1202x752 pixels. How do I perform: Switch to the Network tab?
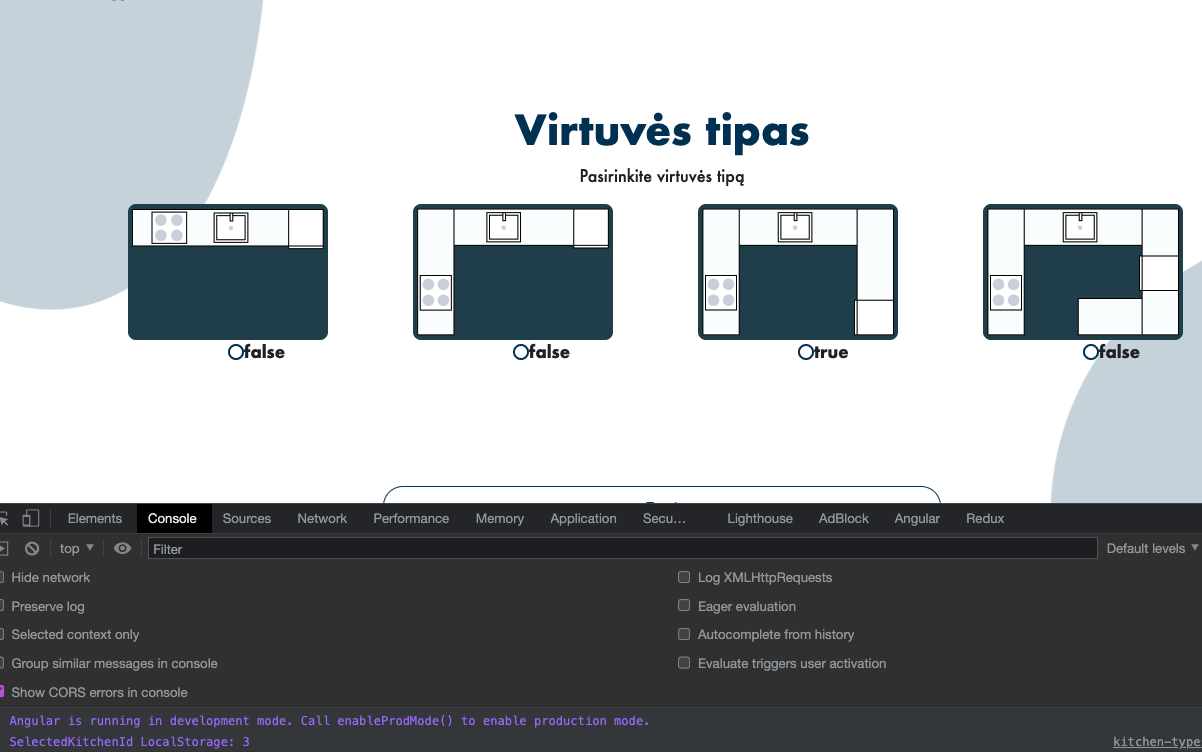pos(322,518)
